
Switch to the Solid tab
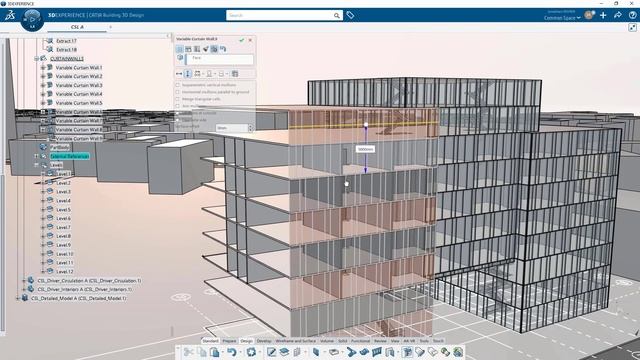(342, 341)
